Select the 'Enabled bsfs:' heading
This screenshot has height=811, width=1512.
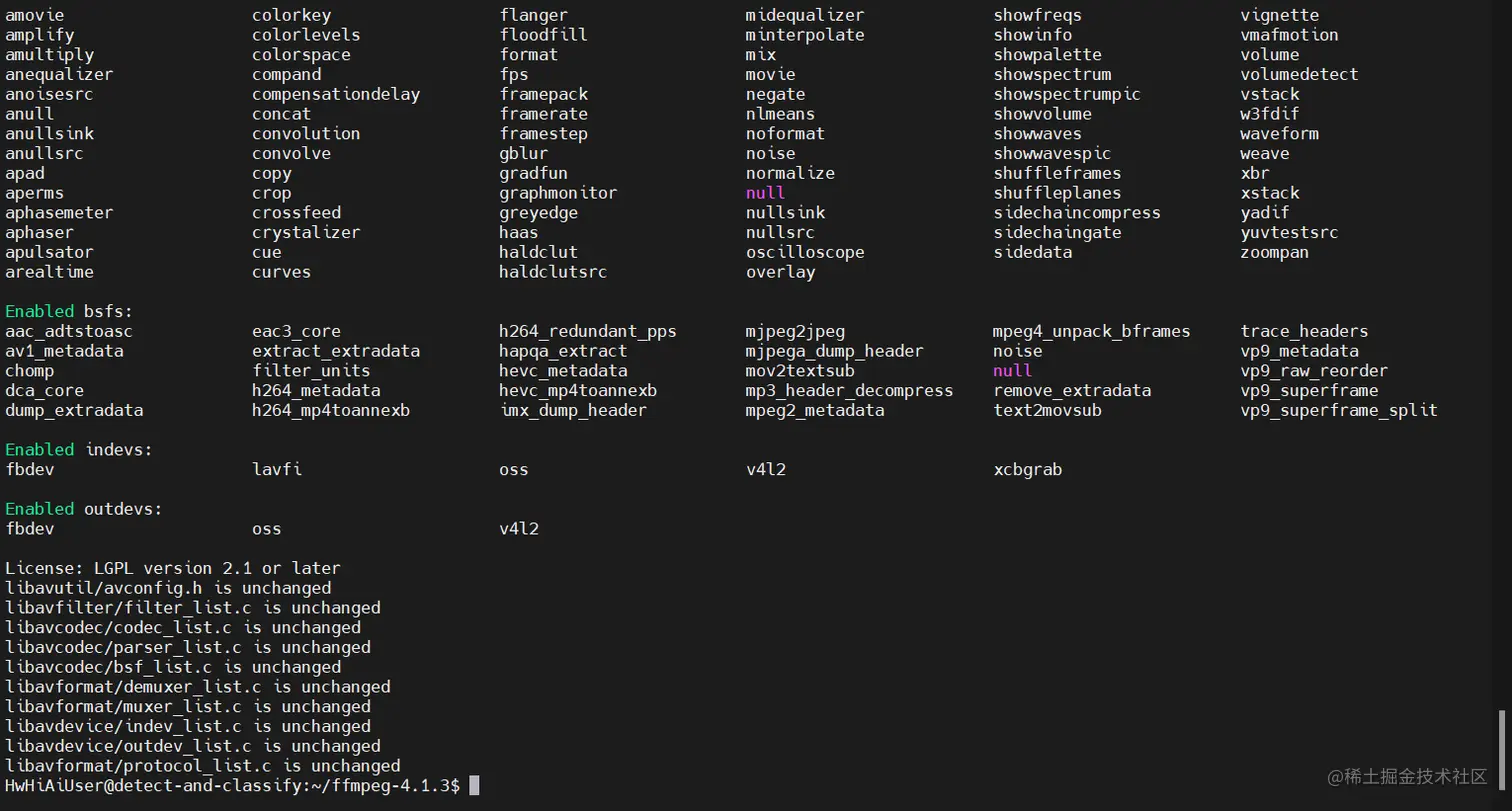pos(69,311)
